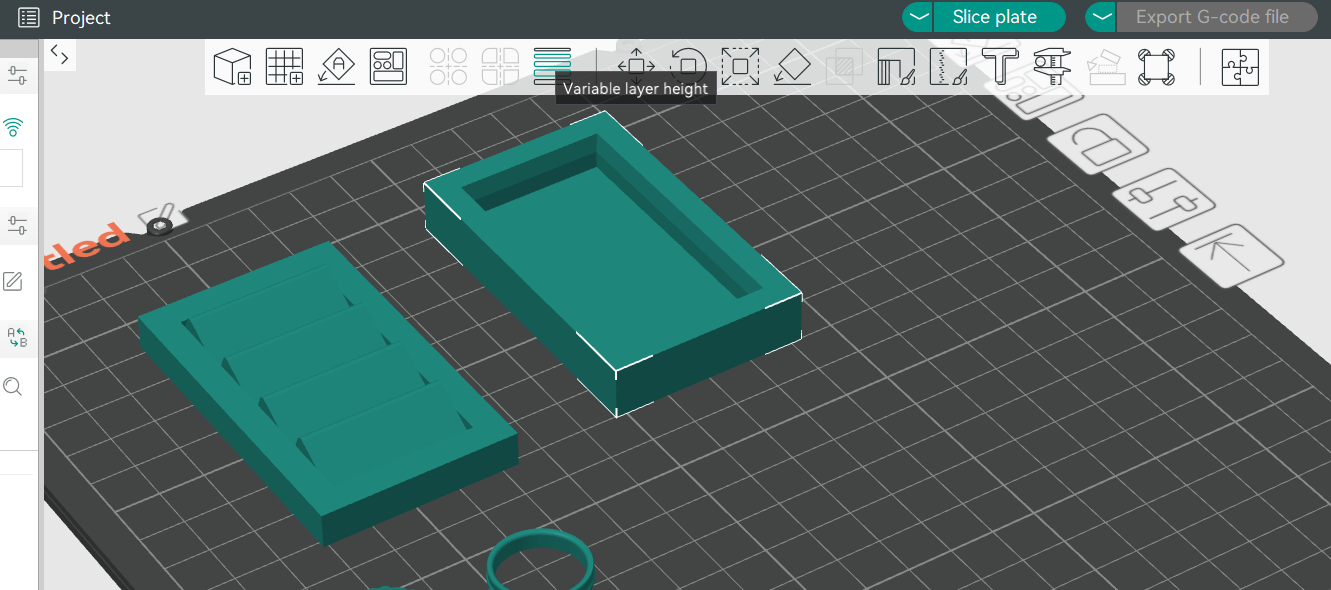Collapse the sidebar with arrows toggle
Viewport: 1331px width, 590px height.
point(60,55)
